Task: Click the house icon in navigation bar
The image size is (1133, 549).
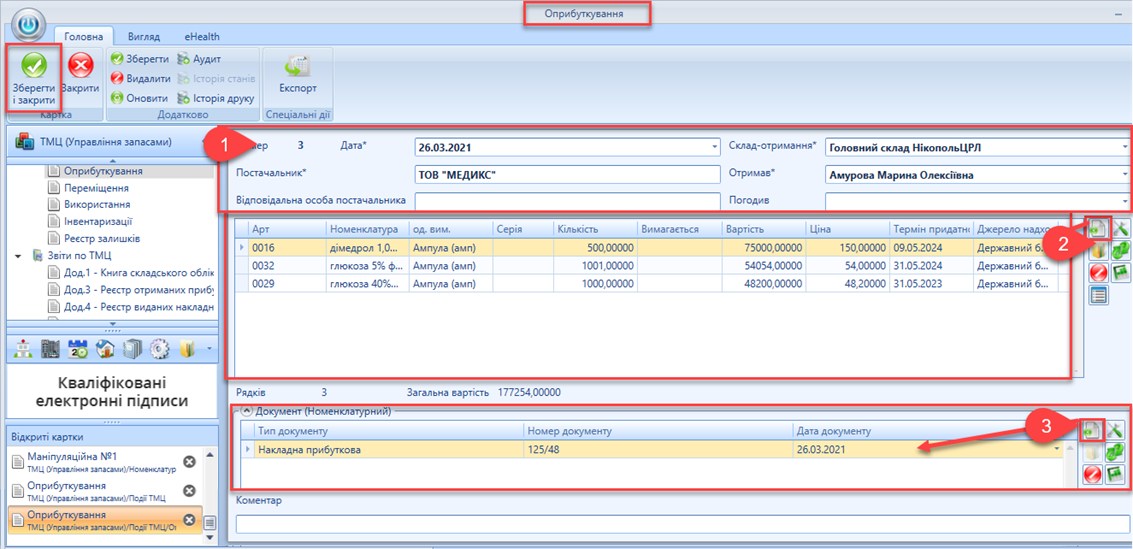Action: click(105, 349)
